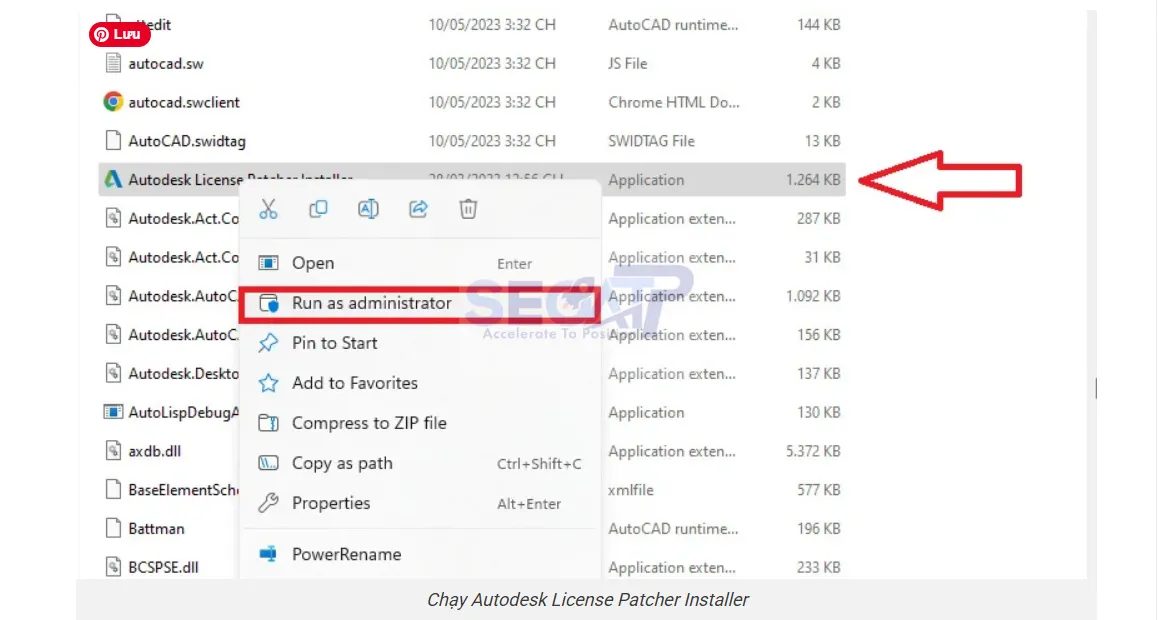Click the Share icon in context menu
Image resolution: width=1158 pixels, height=620 pixels.
click(418, 210)
